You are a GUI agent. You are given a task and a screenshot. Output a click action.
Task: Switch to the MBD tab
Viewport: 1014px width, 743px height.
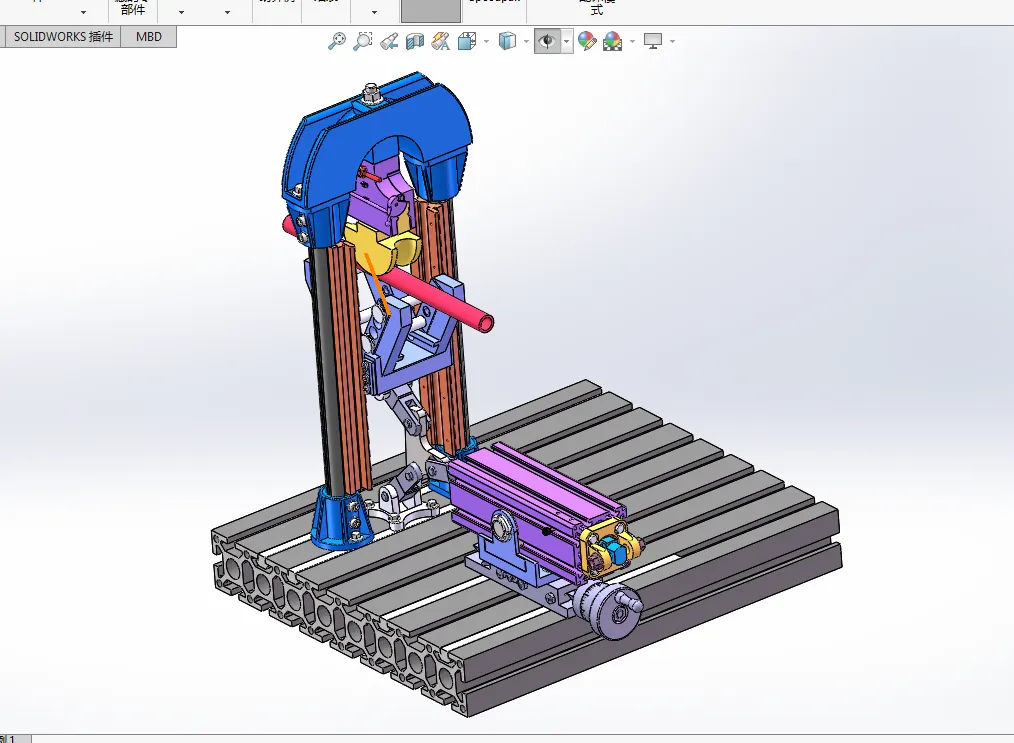pyautogui.click(x=149, y=37)
